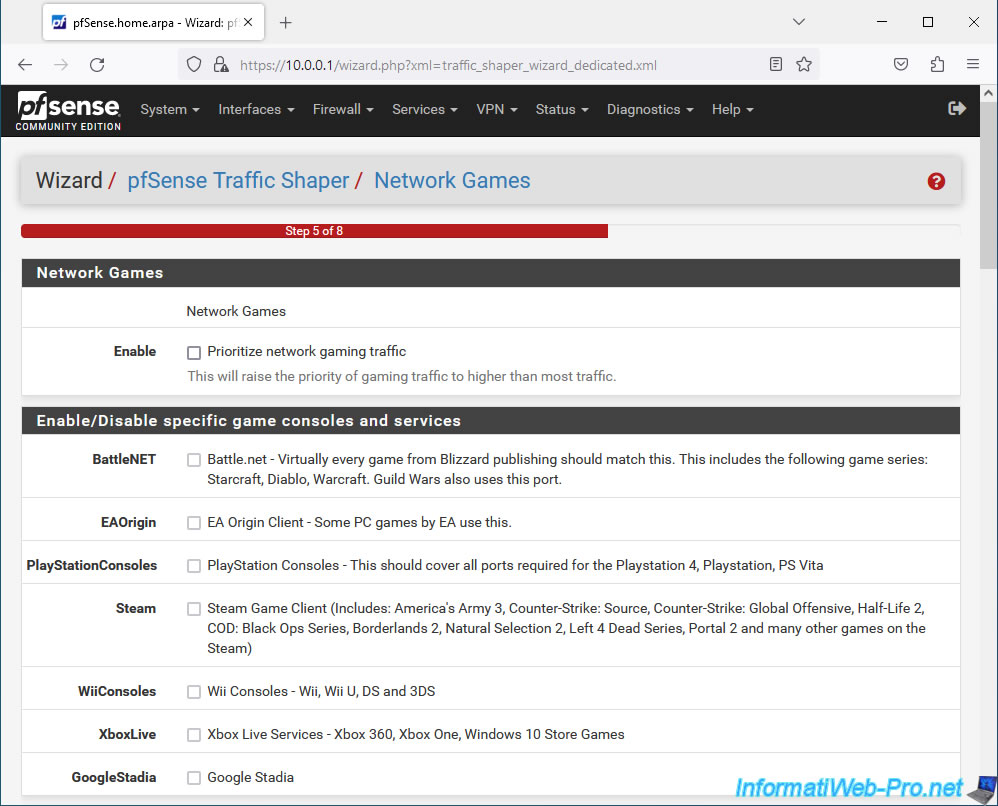Screen dimensions: 998x806
Task: Click 'Xbox Live Services - Xbox 360' description
Action: pyautogui.click(x=416, y=735)
